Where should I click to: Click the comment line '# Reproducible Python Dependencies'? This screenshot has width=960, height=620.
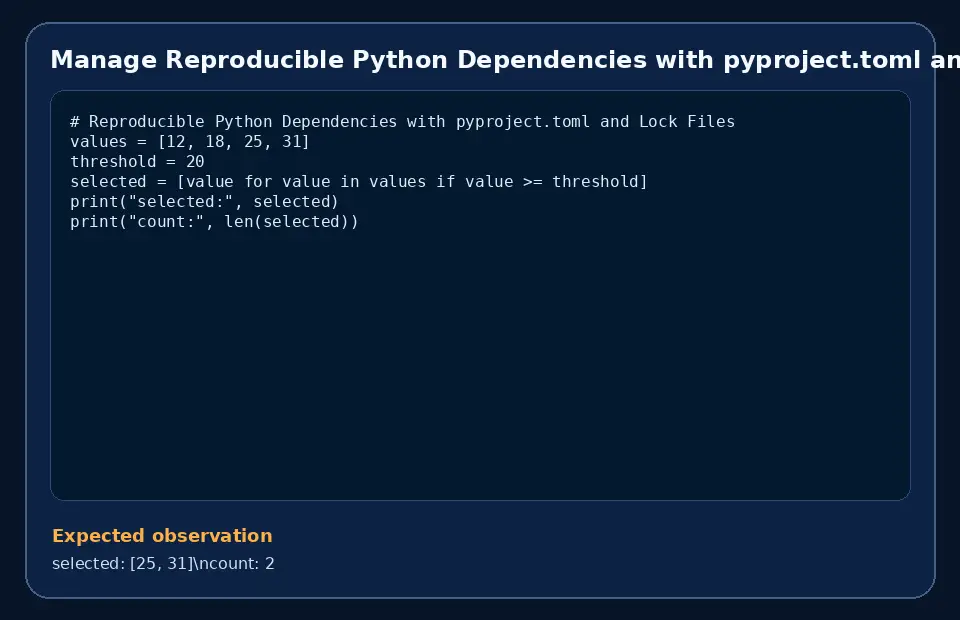pos(402,122)
